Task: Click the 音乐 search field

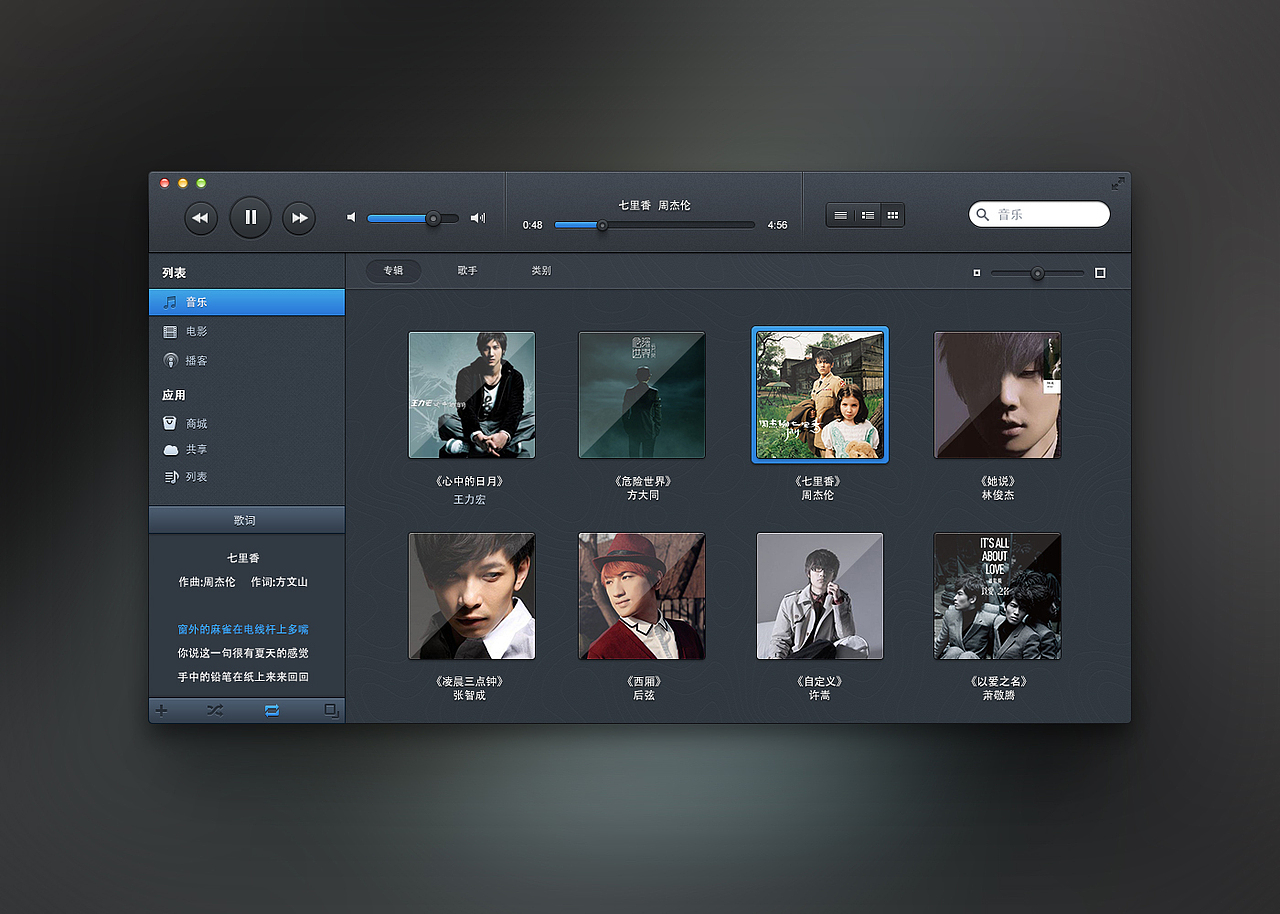Action: (1039, 214)
